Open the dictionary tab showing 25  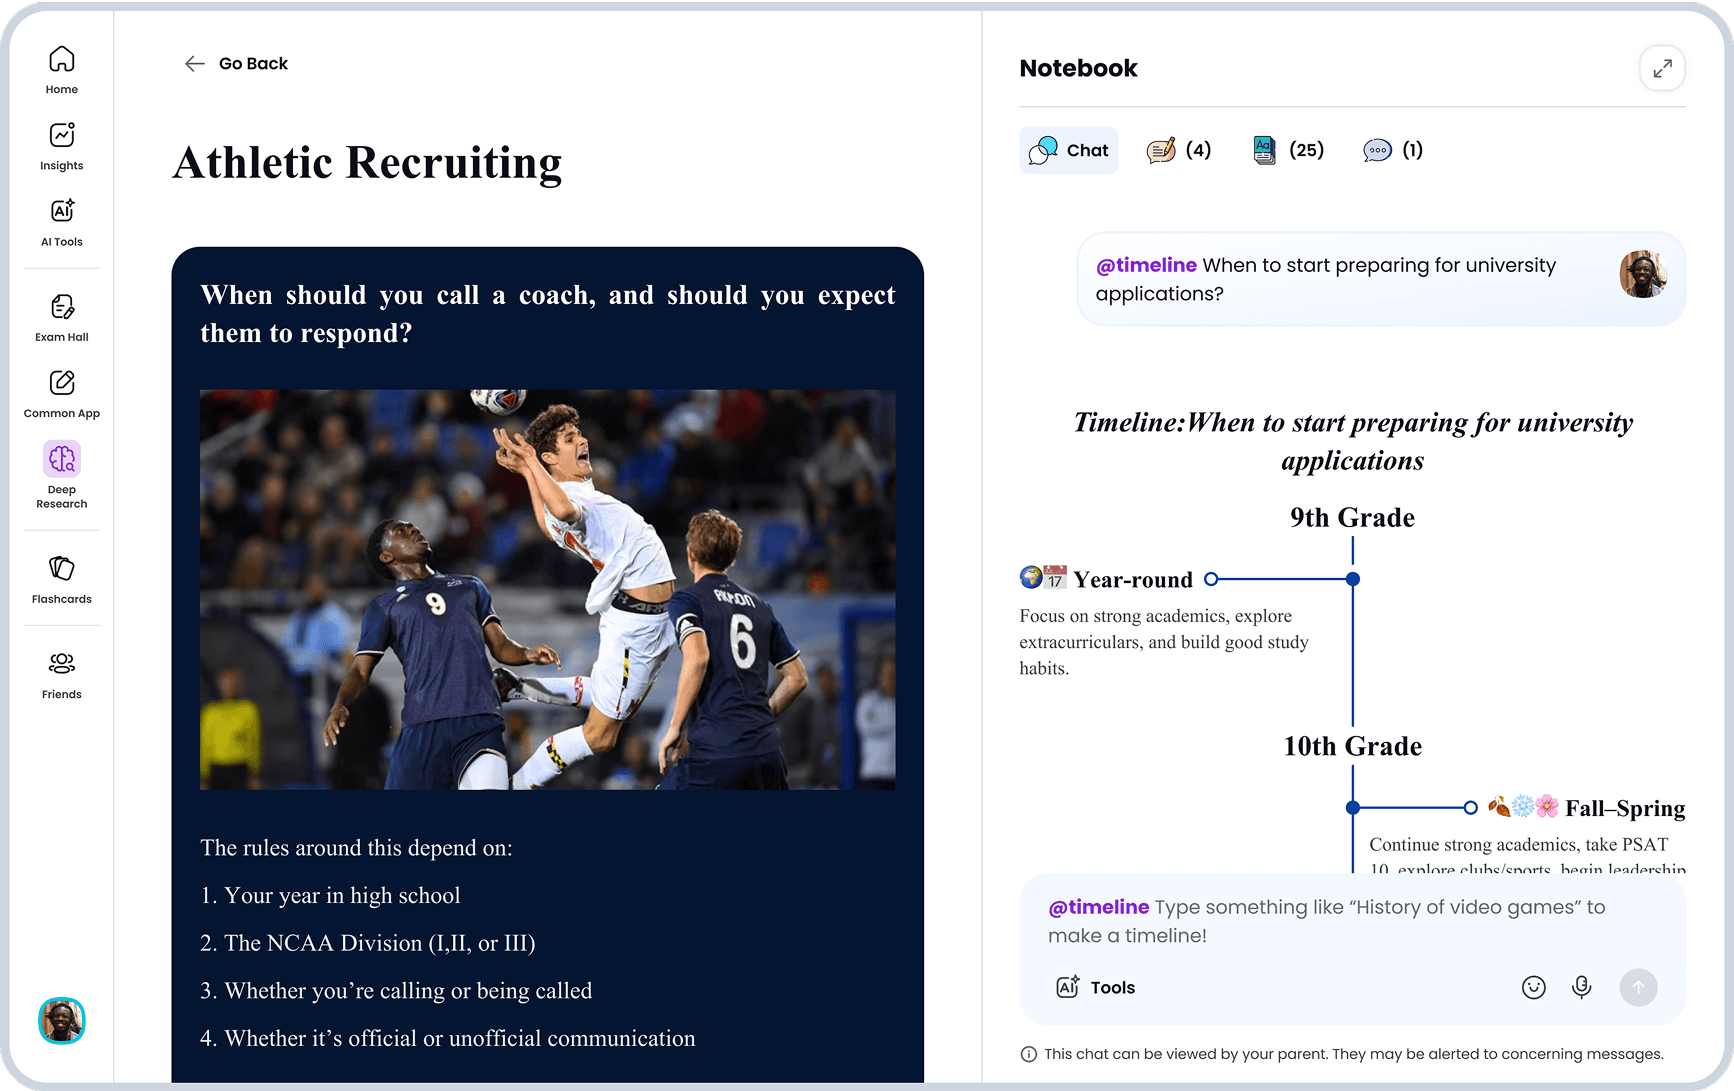point(1288,151)
